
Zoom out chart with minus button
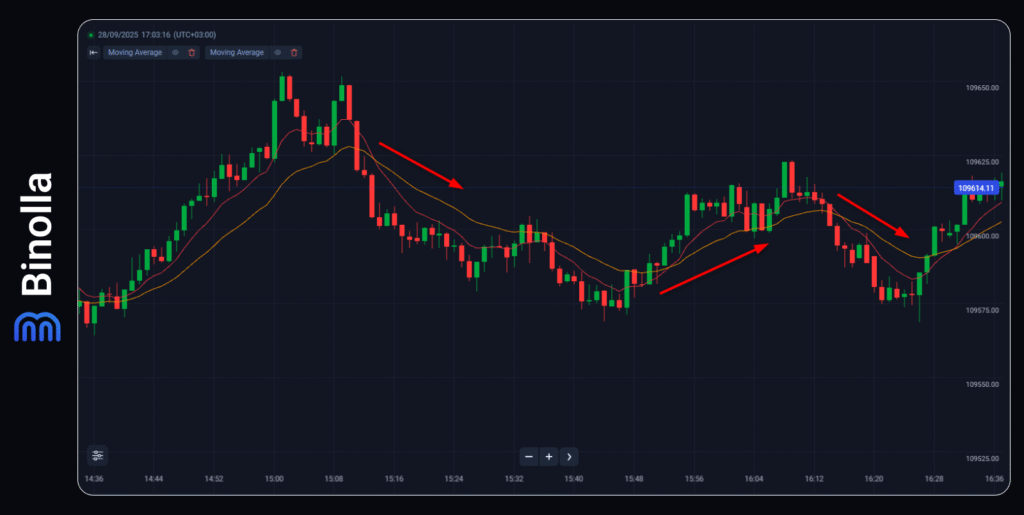529,457
